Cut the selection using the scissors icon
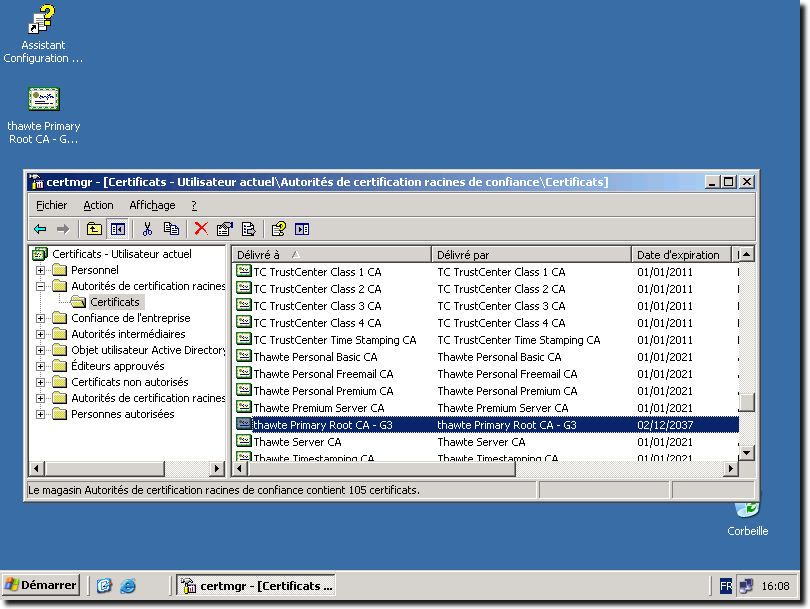The image size is (810, 609). point(147,229)
